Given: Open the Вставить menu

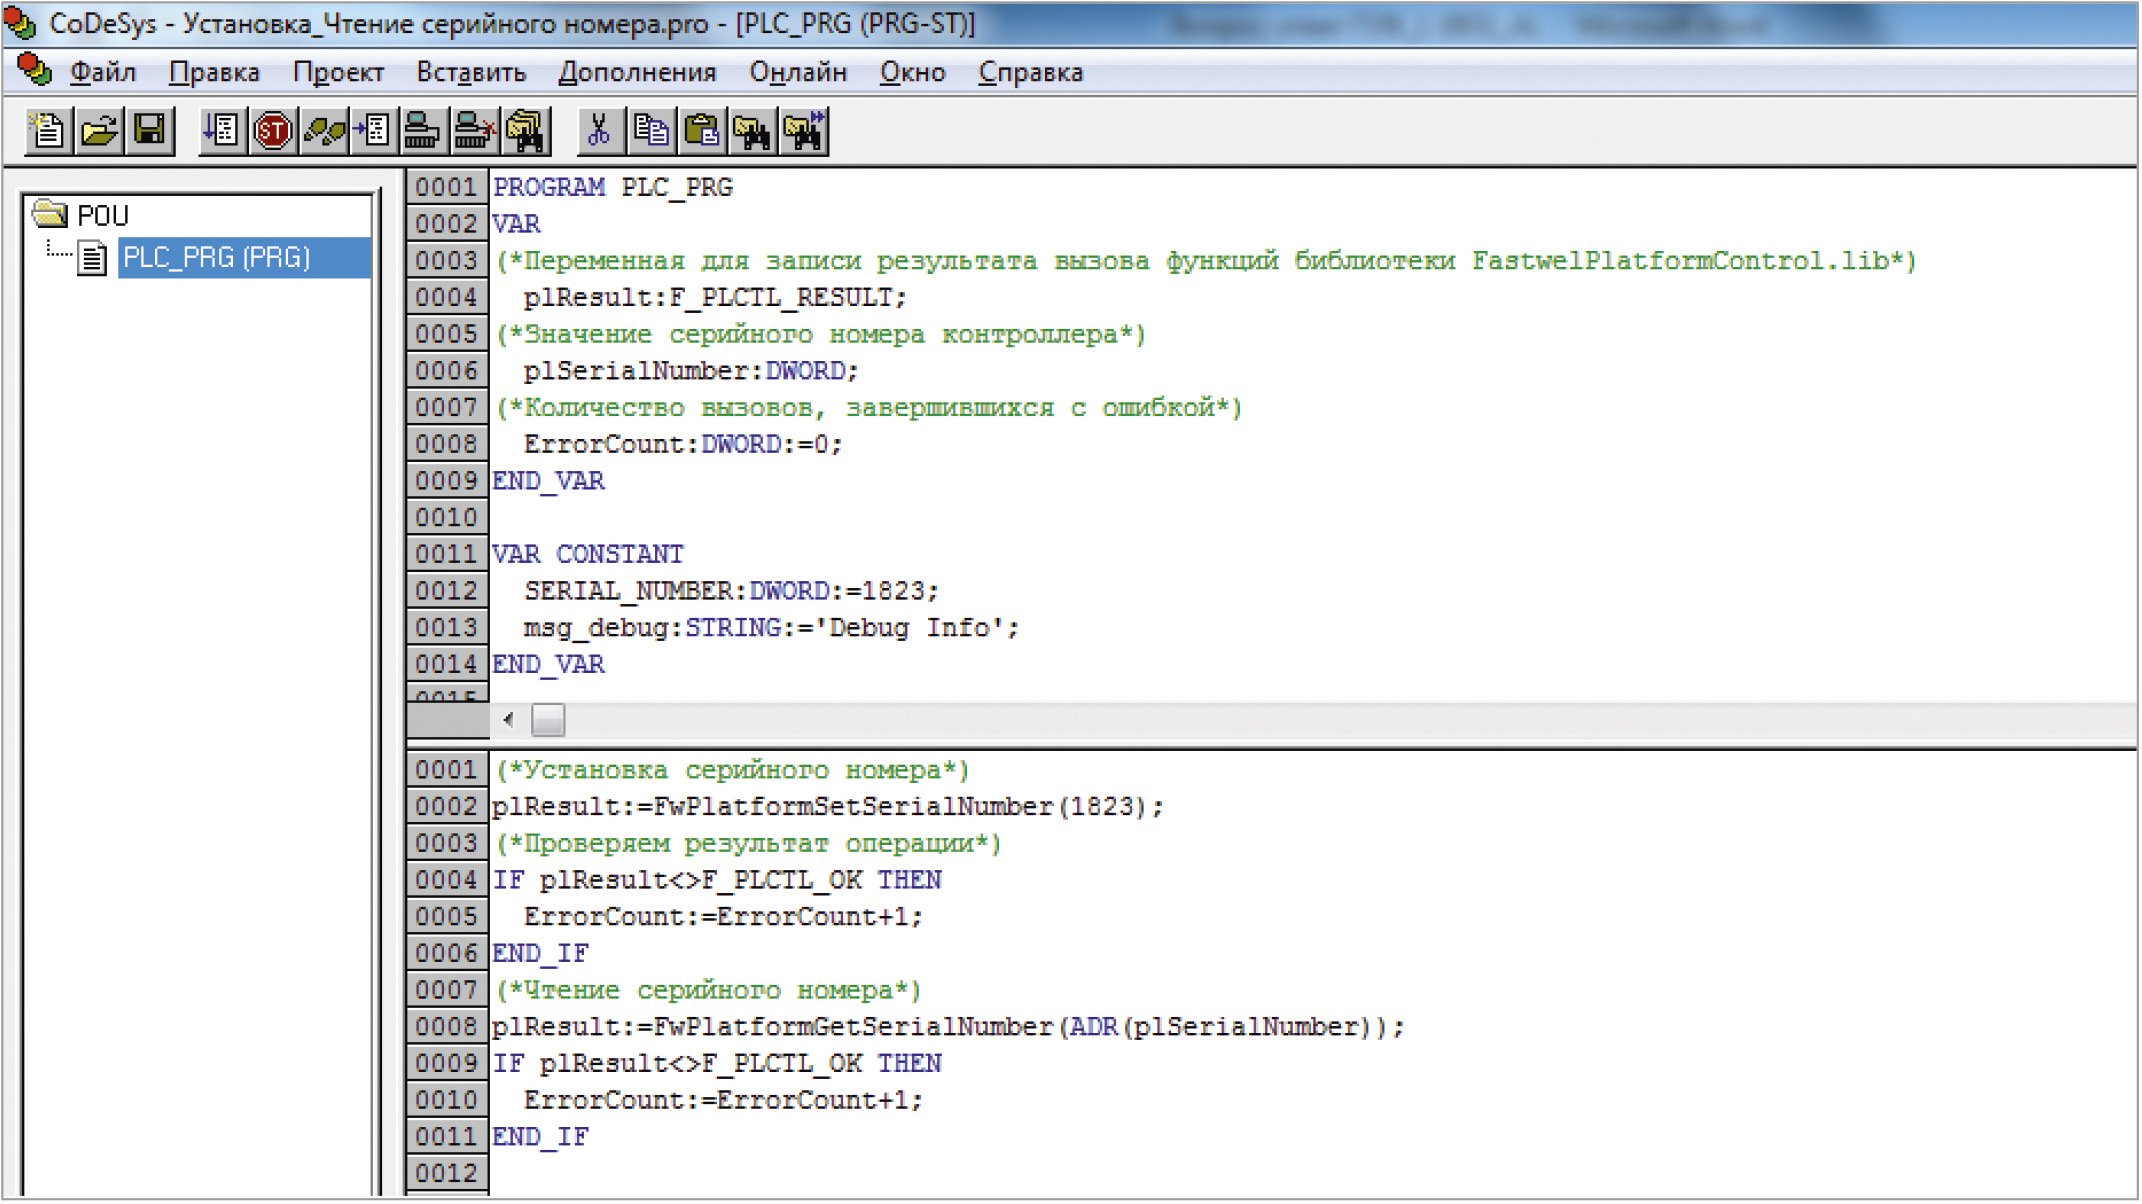Looking at the screenshot, I should click(x=471, y=73).
